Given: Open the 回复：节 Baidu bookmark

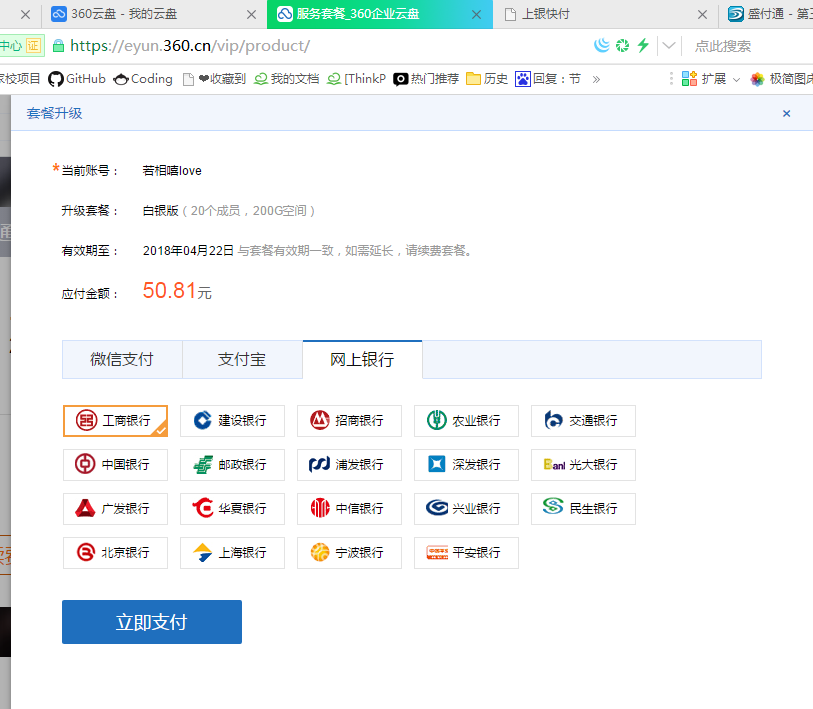Looking at the screenshot, I should click(548, 79).
